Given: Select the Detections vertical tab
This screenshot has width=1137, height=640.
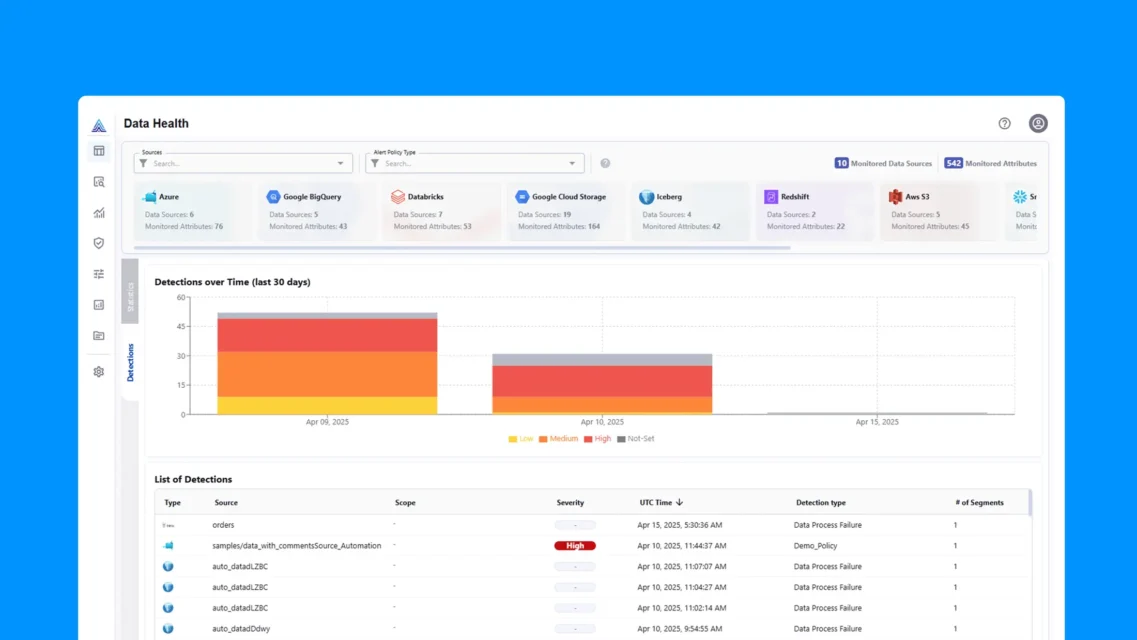Looking at the screenshot, I should 130,362.
